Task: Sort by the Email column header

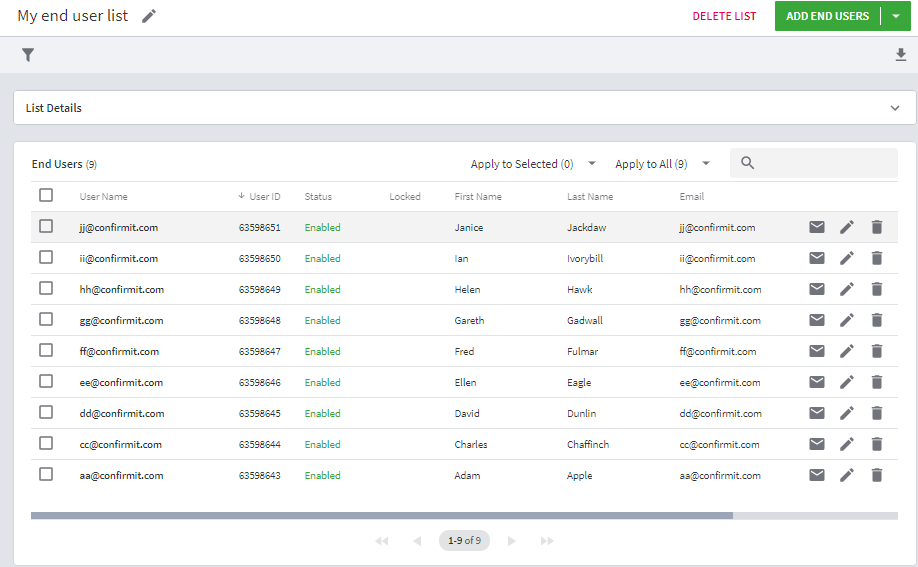Action: 691,197
